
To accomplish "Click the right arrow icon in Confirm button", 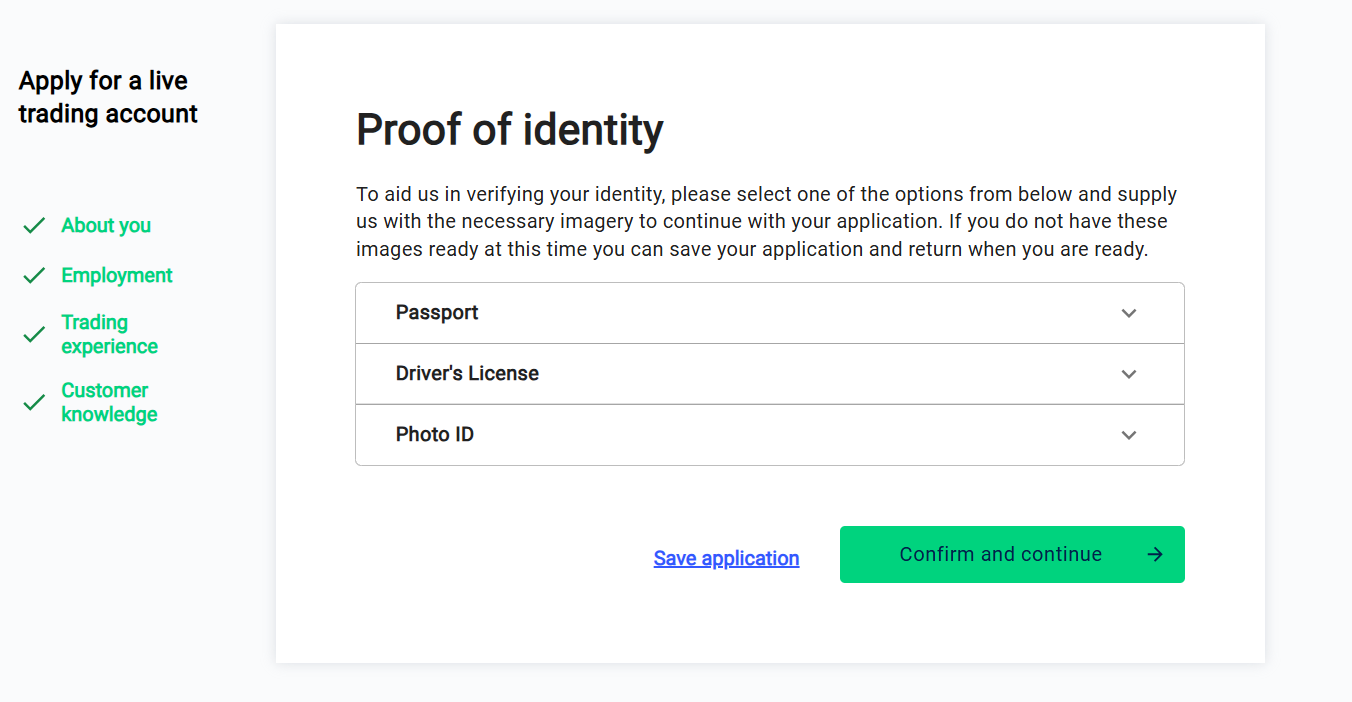I will coord(1155,554).
